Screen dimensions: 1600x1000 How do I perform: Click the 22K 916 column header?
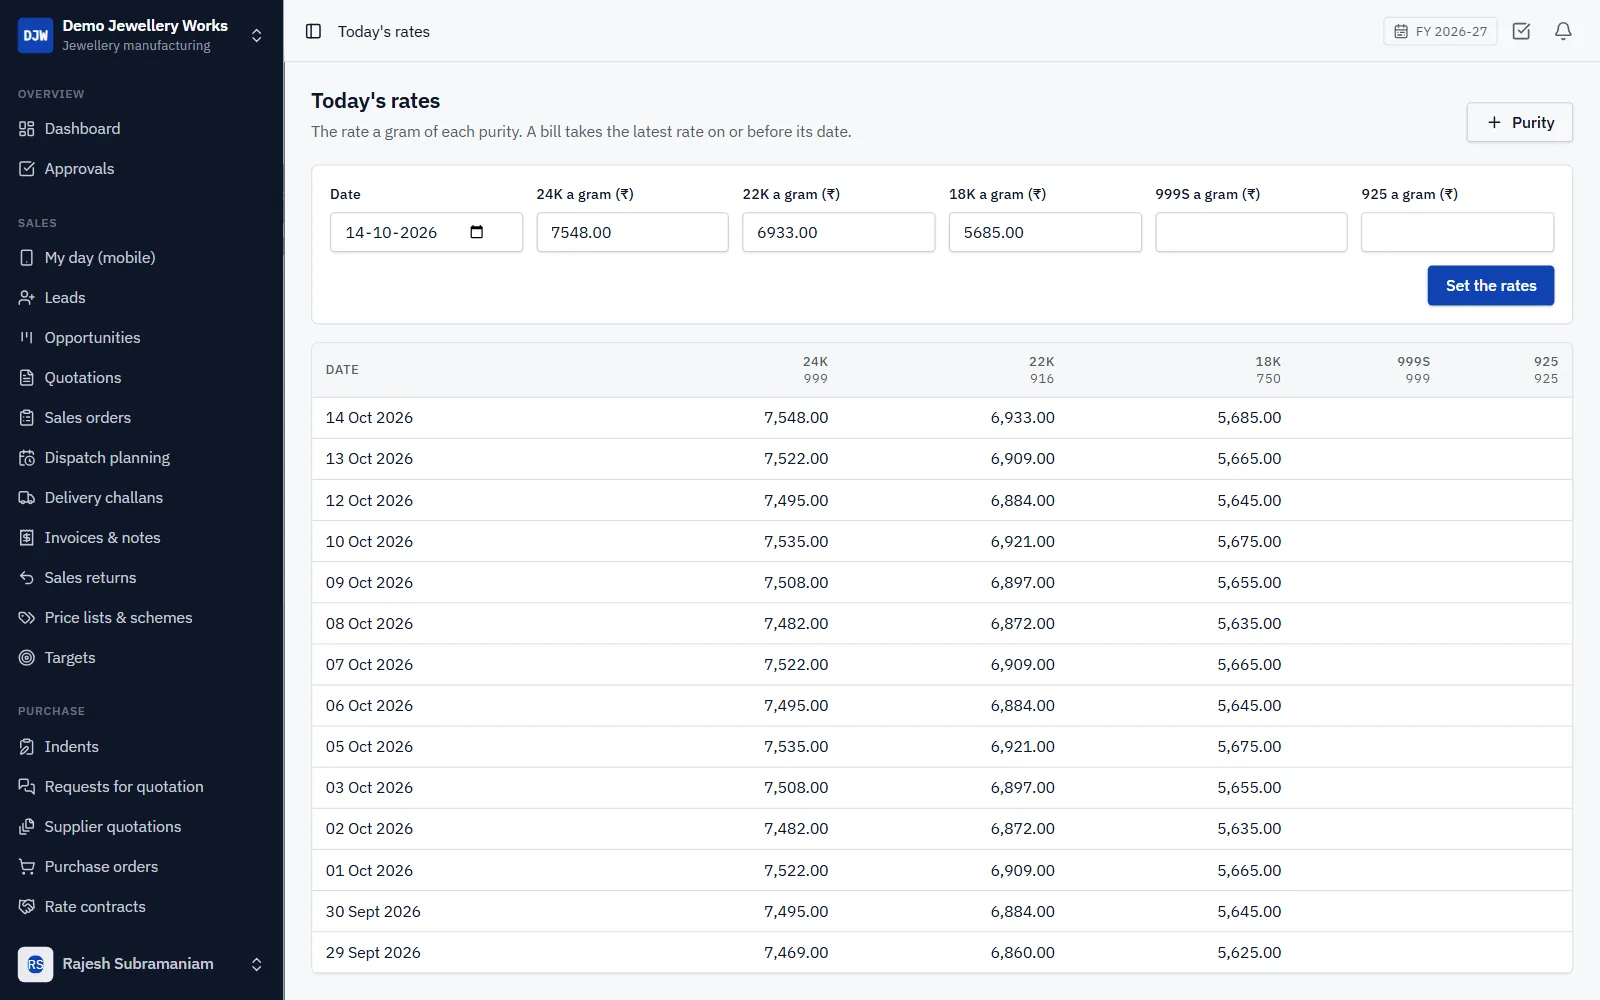pos(1041,370)
